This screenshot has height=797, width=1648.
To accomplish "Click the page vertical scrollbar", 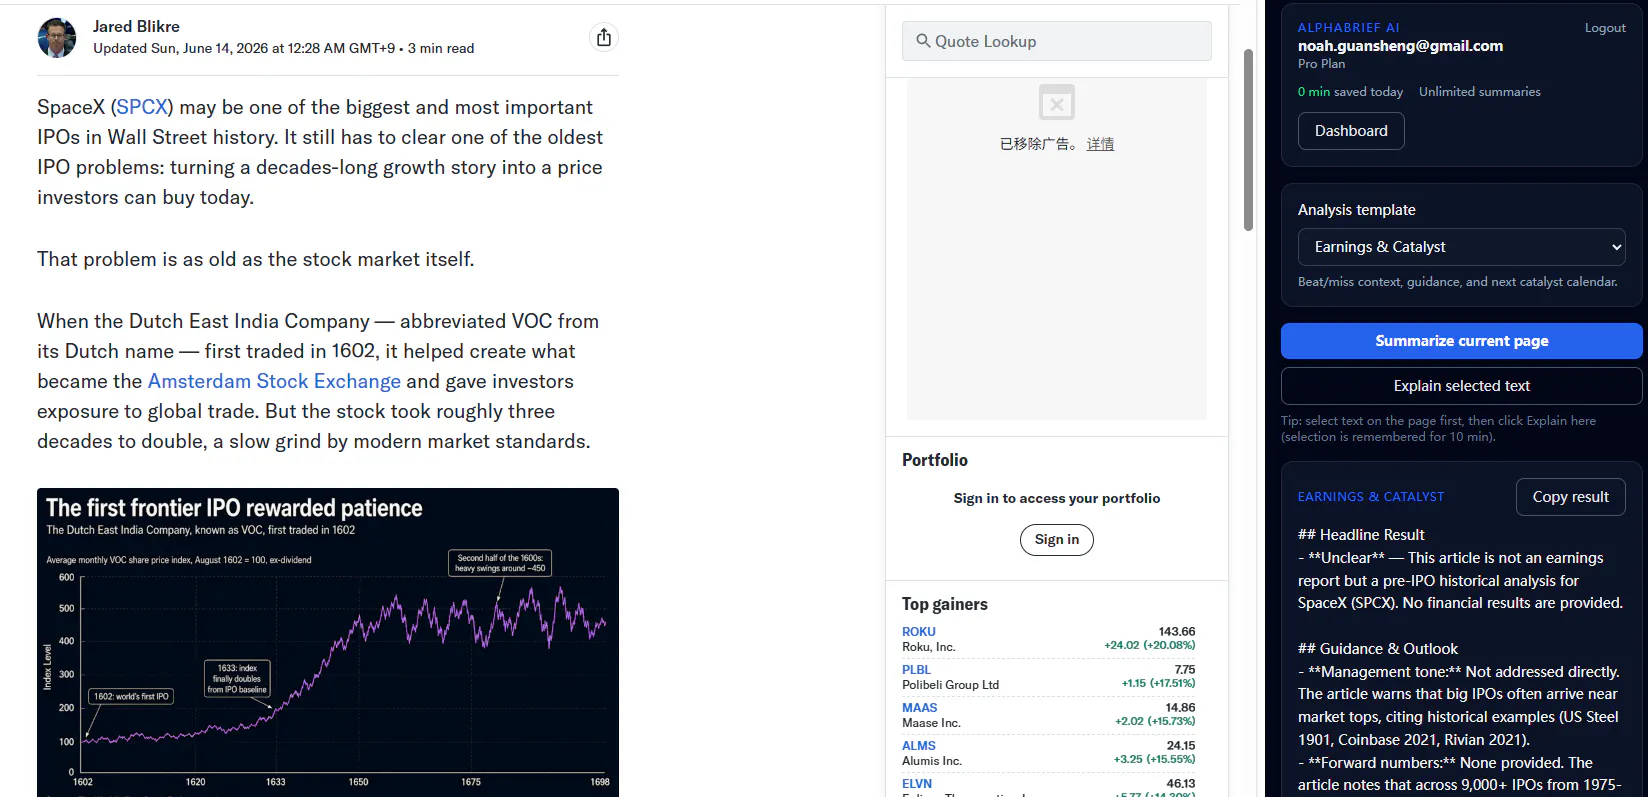I will [x=1248, y=140].
